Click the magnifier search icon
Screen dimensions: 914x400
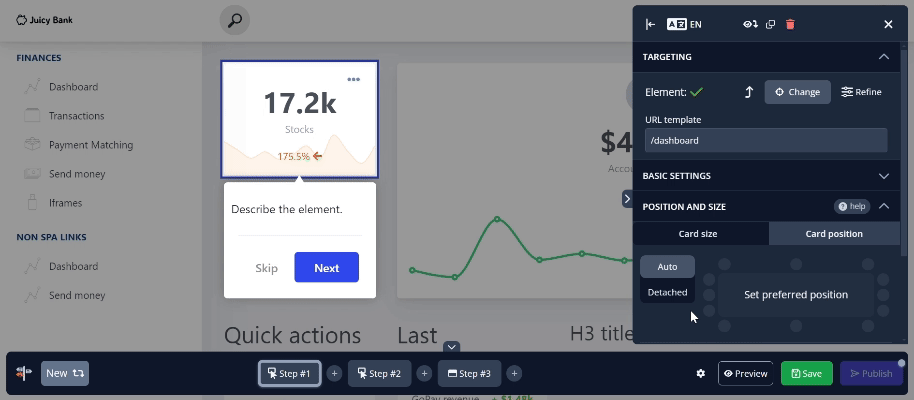click(235, 20)
